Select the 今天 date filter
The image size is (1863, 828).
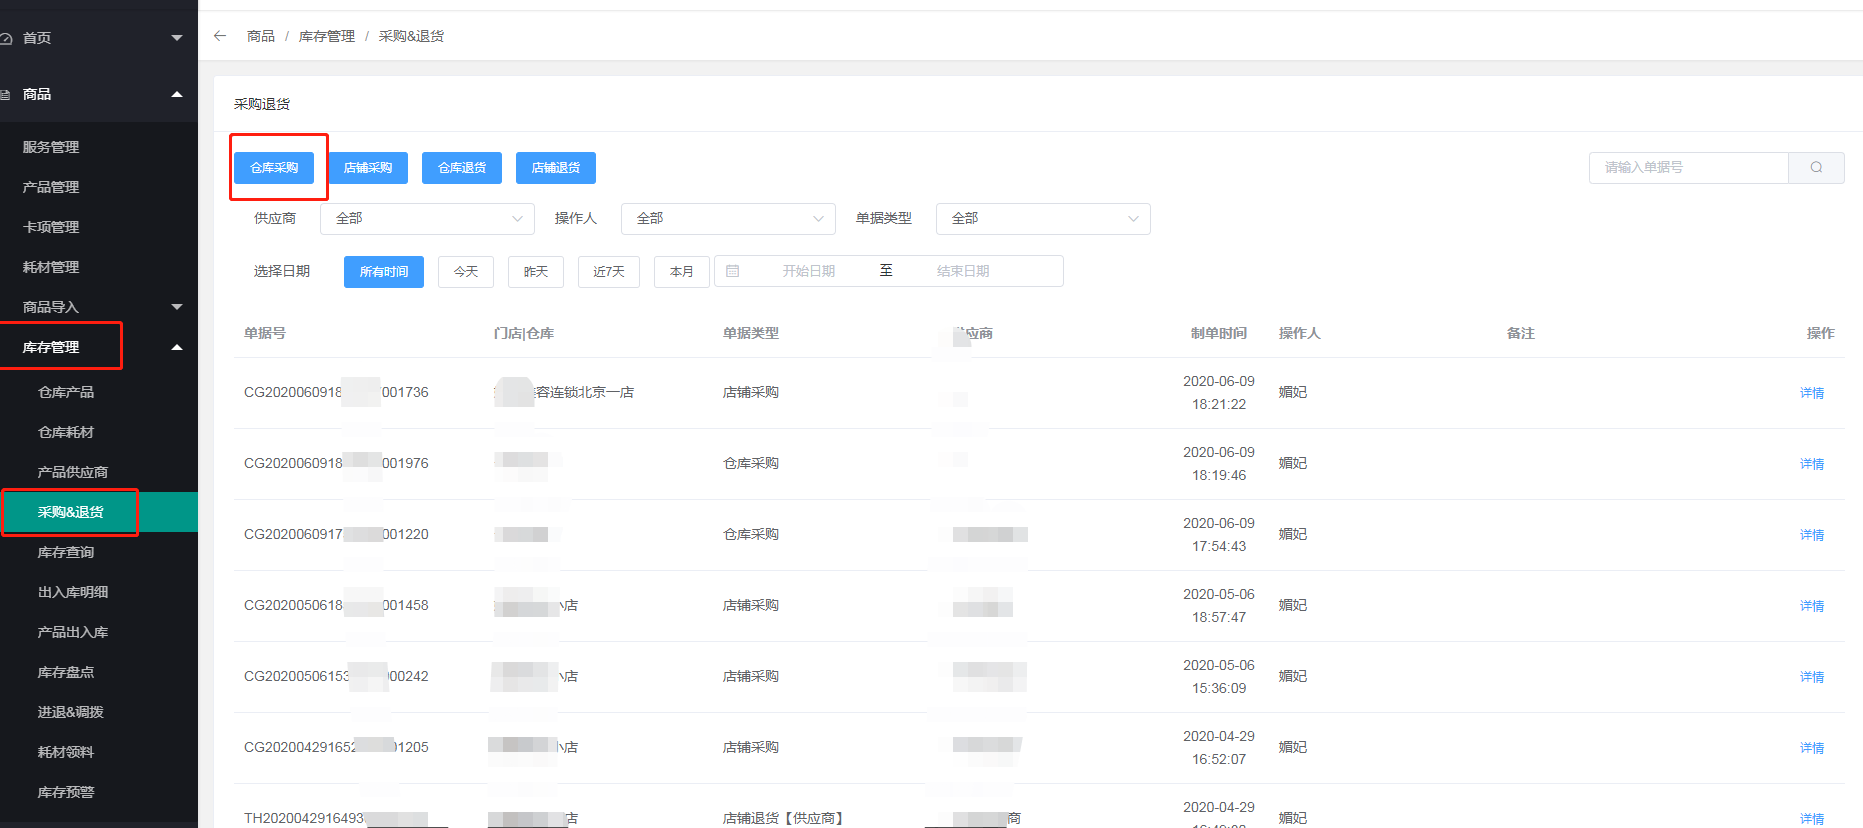pos(466,272)
